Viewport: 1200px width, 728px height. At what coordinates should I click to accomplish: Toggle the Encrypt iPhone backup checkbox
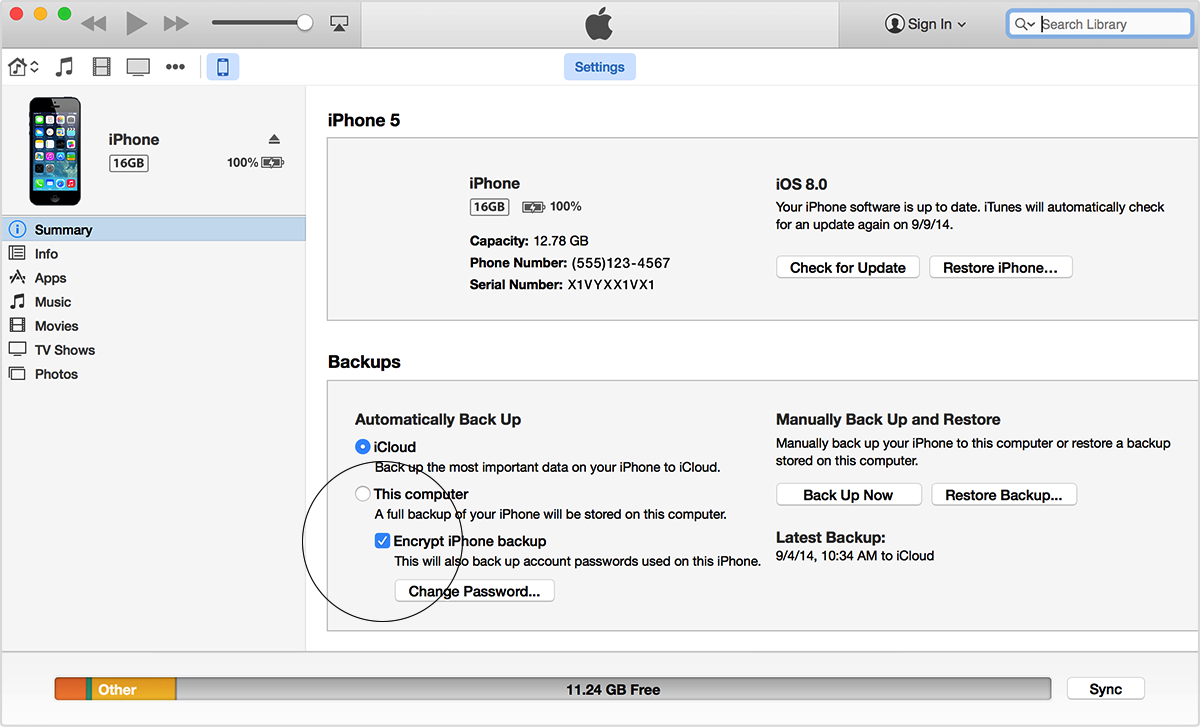(x=382, y=541)
